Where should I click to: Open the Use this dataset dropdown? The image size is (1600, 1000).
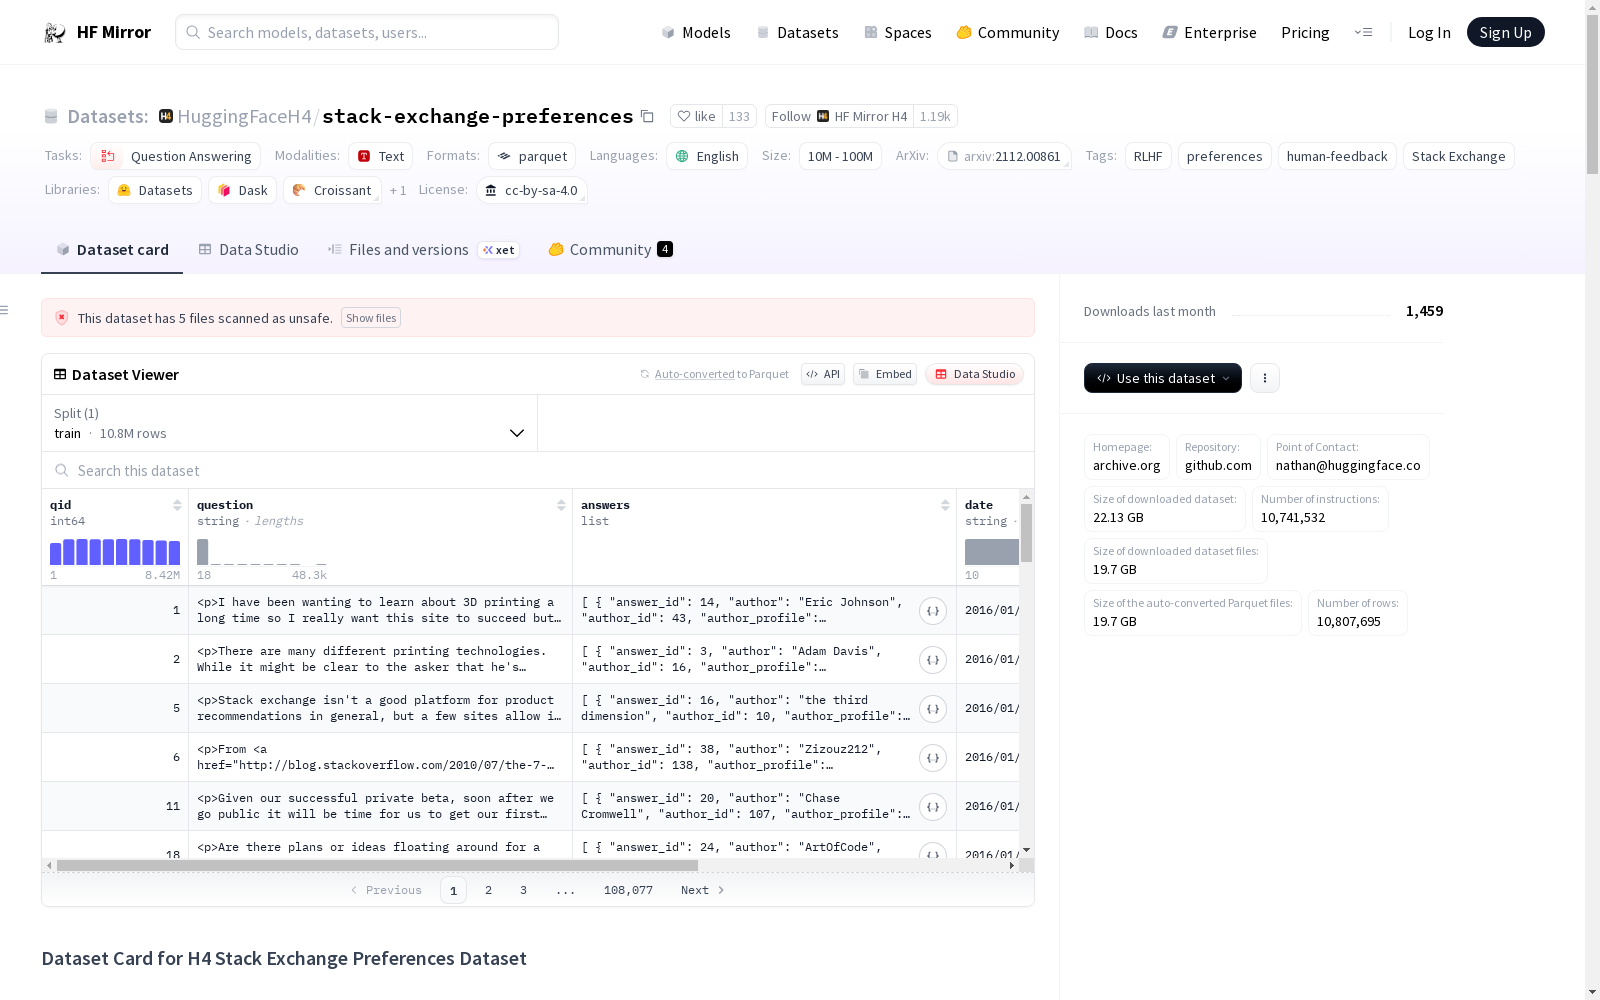tap(1163, 378)
